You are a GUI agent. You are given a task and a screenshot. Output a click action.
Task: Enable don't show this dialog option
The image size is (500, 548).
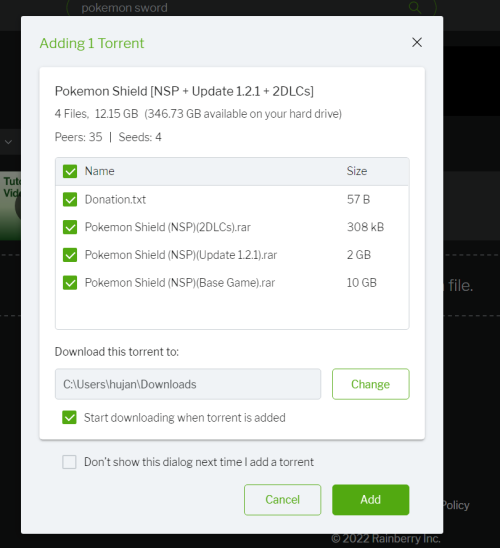pyautogui.click(x=69, y=462)
